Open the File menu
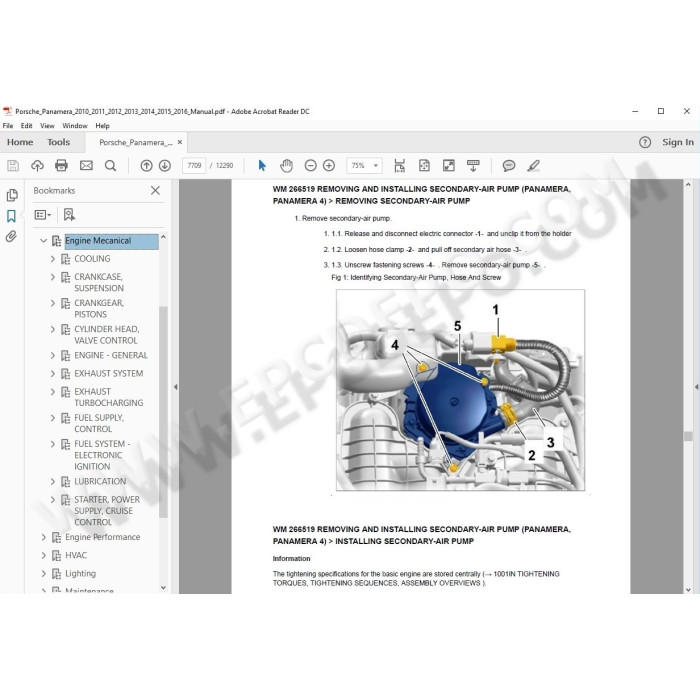This screenshot has width=700, height=700. click(x=8, y=126)
